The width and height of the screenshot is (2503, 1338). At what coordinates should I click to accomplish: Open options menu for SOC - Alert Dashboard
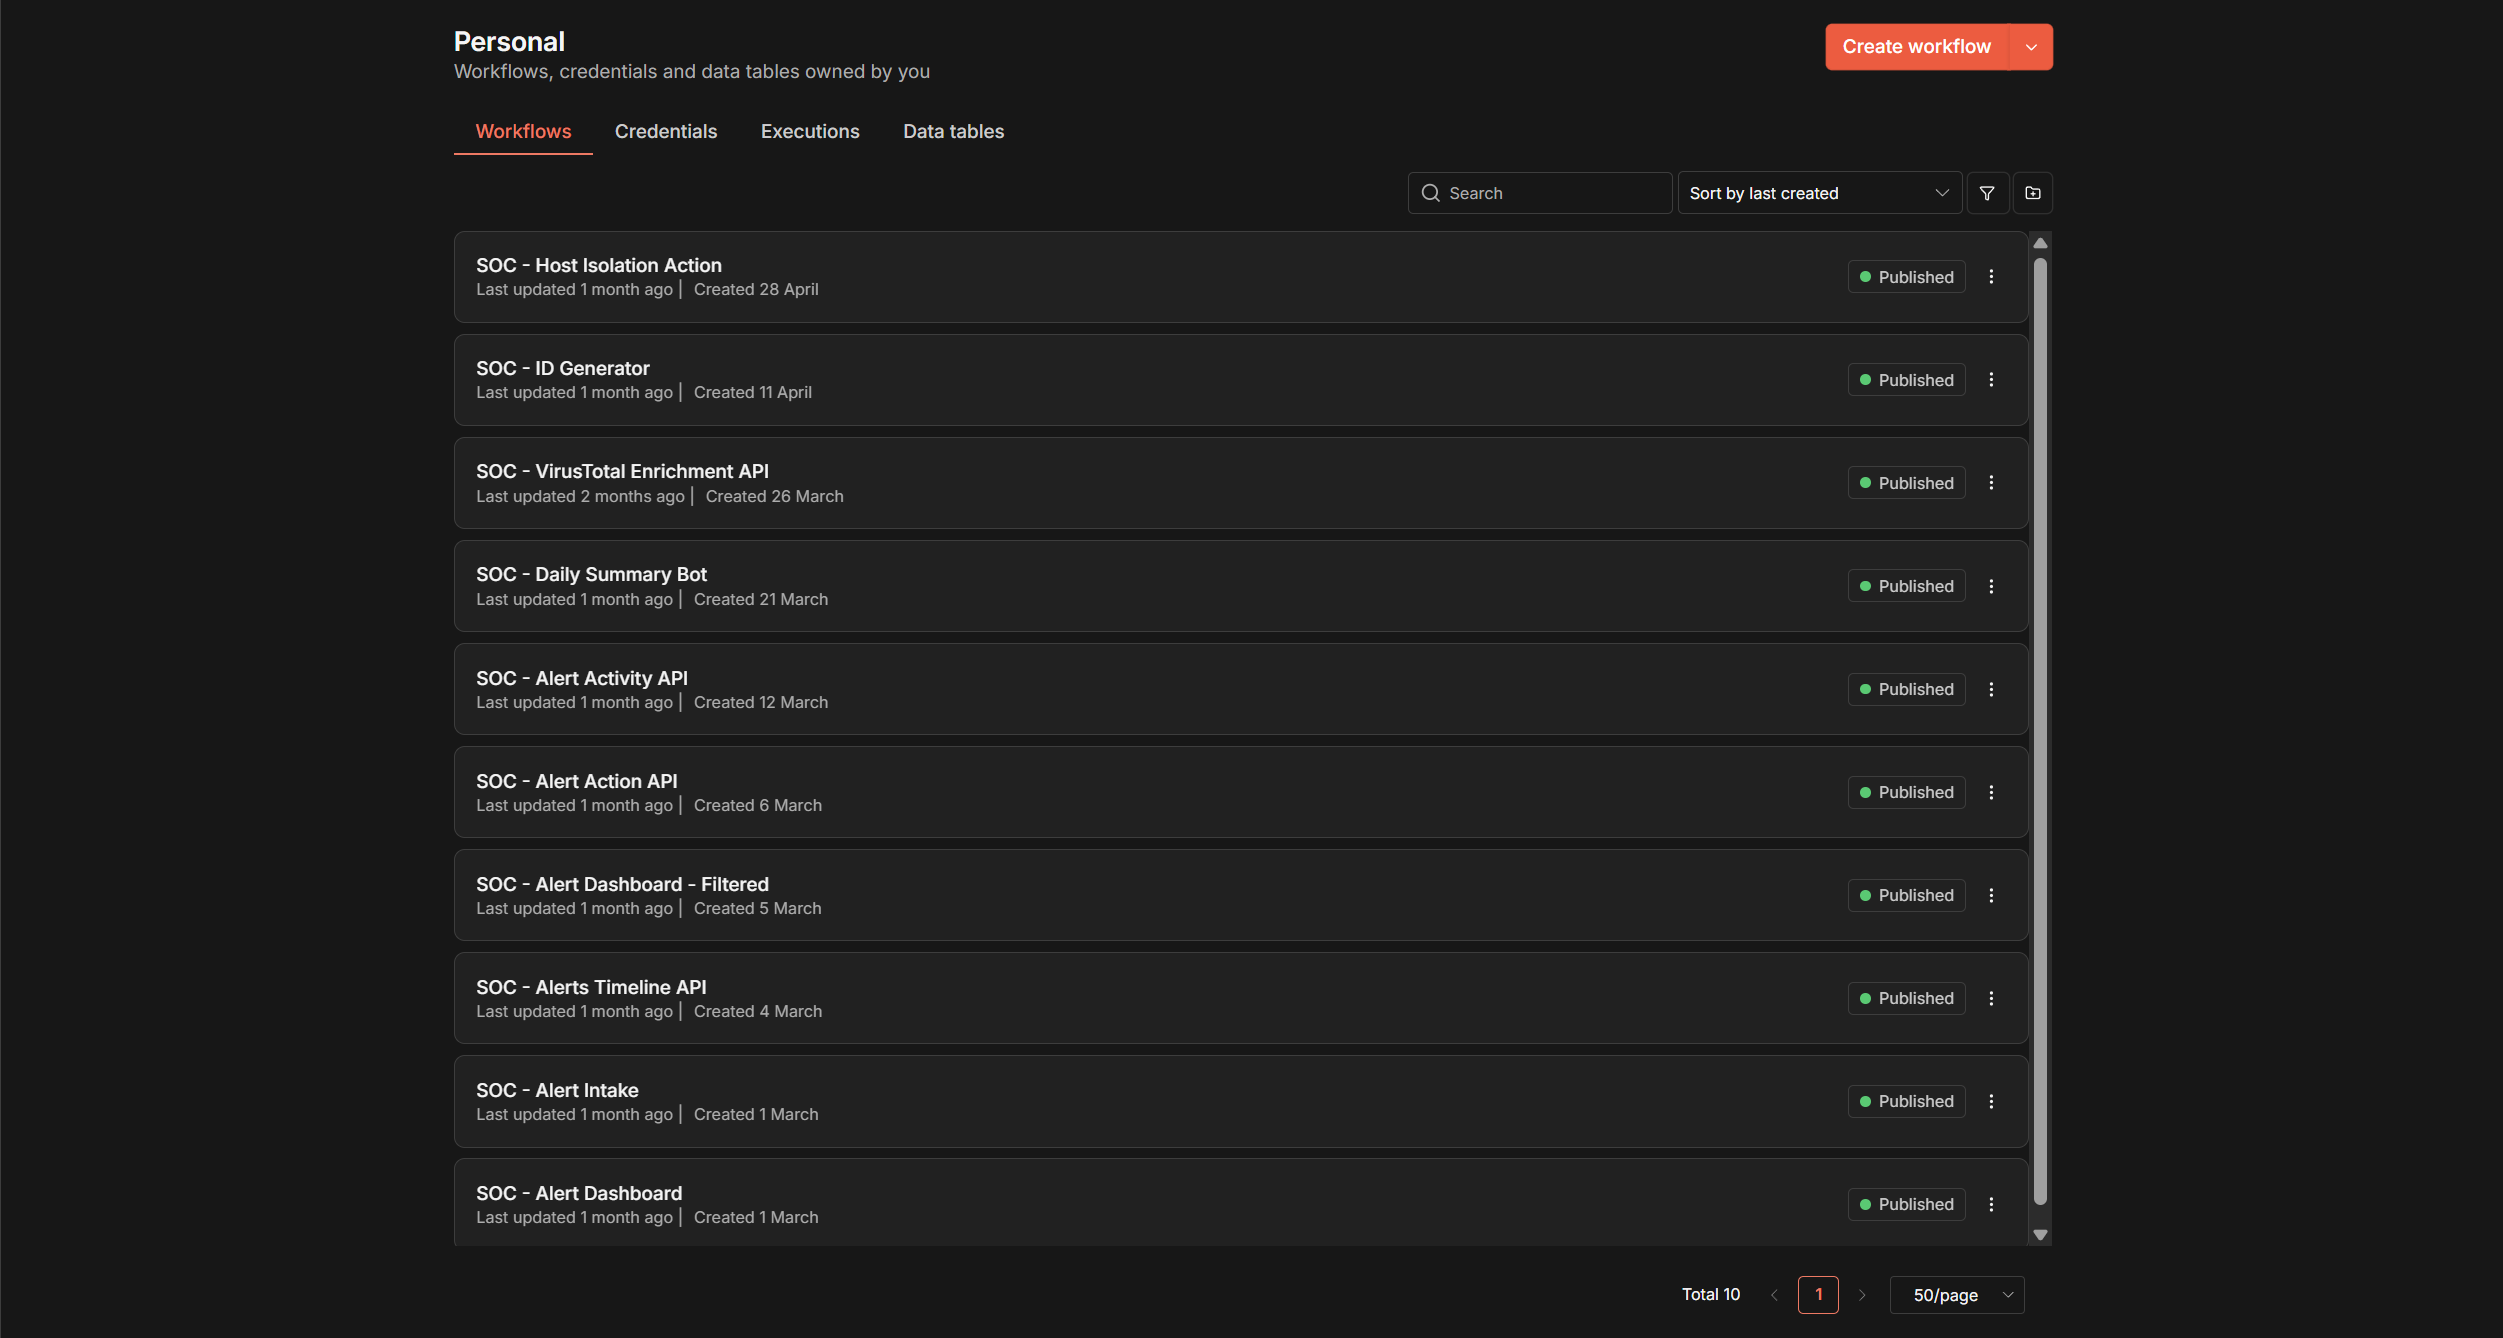coord(1991,1204)
